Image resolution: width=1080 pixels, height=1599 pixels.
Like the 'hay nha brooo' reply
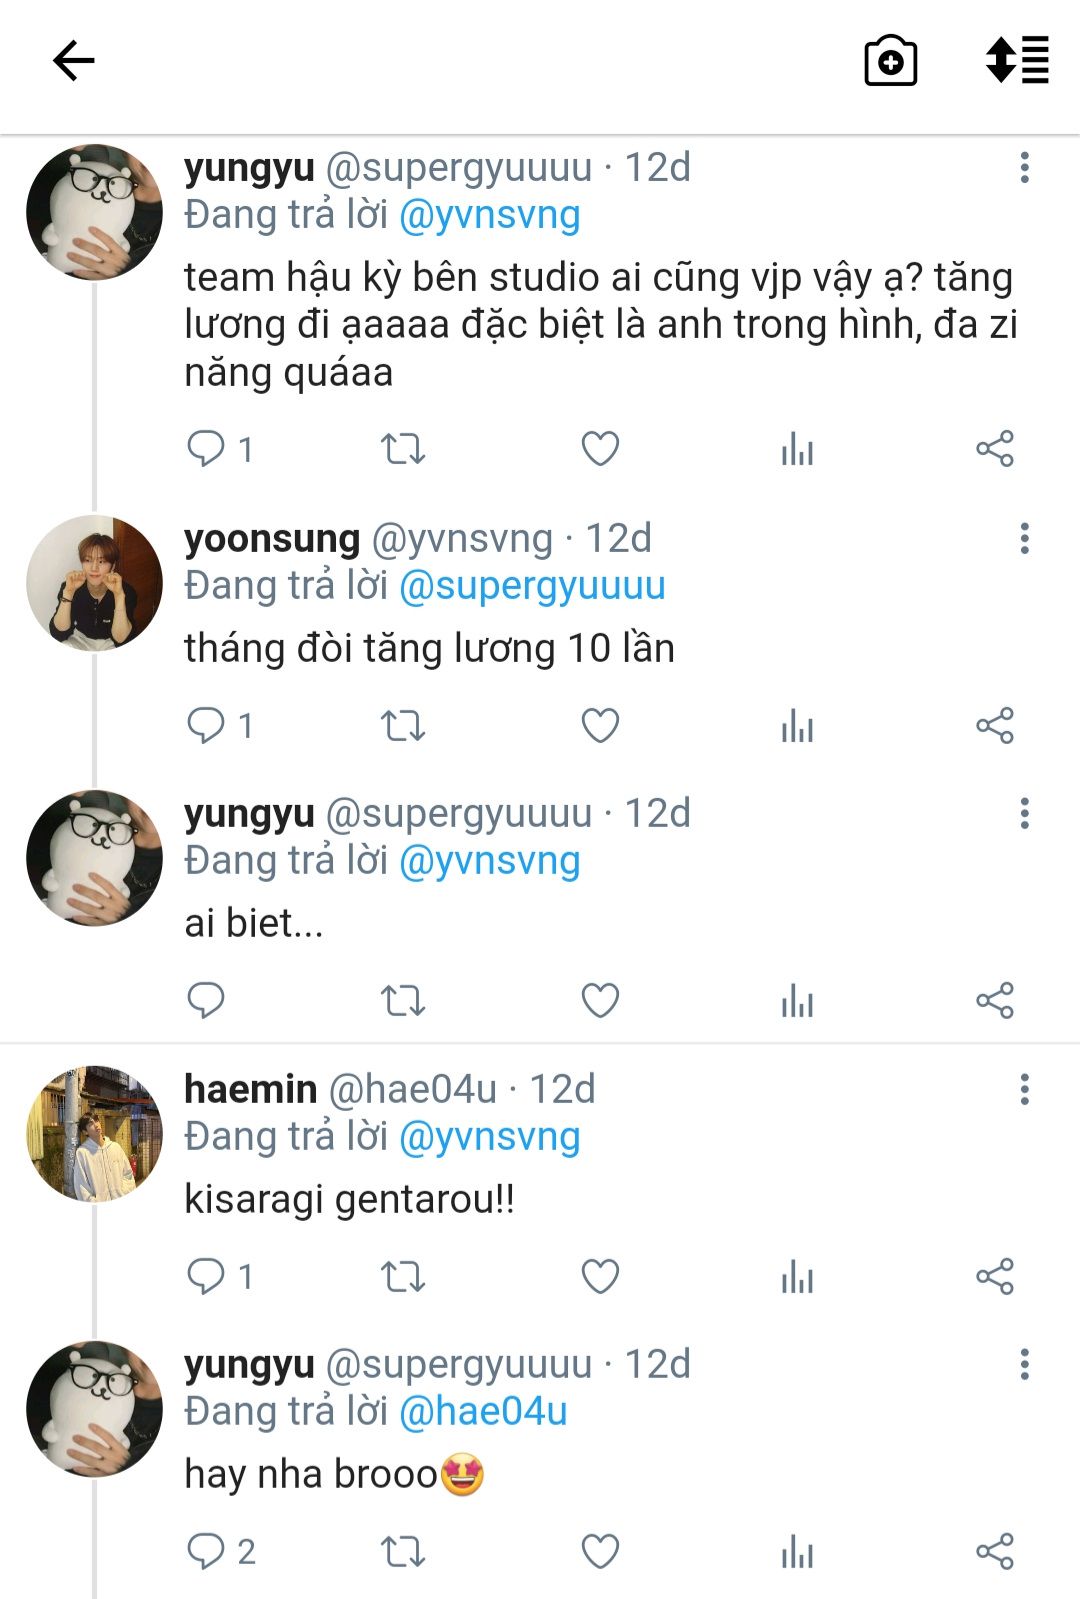click(x=600, y=1551)
